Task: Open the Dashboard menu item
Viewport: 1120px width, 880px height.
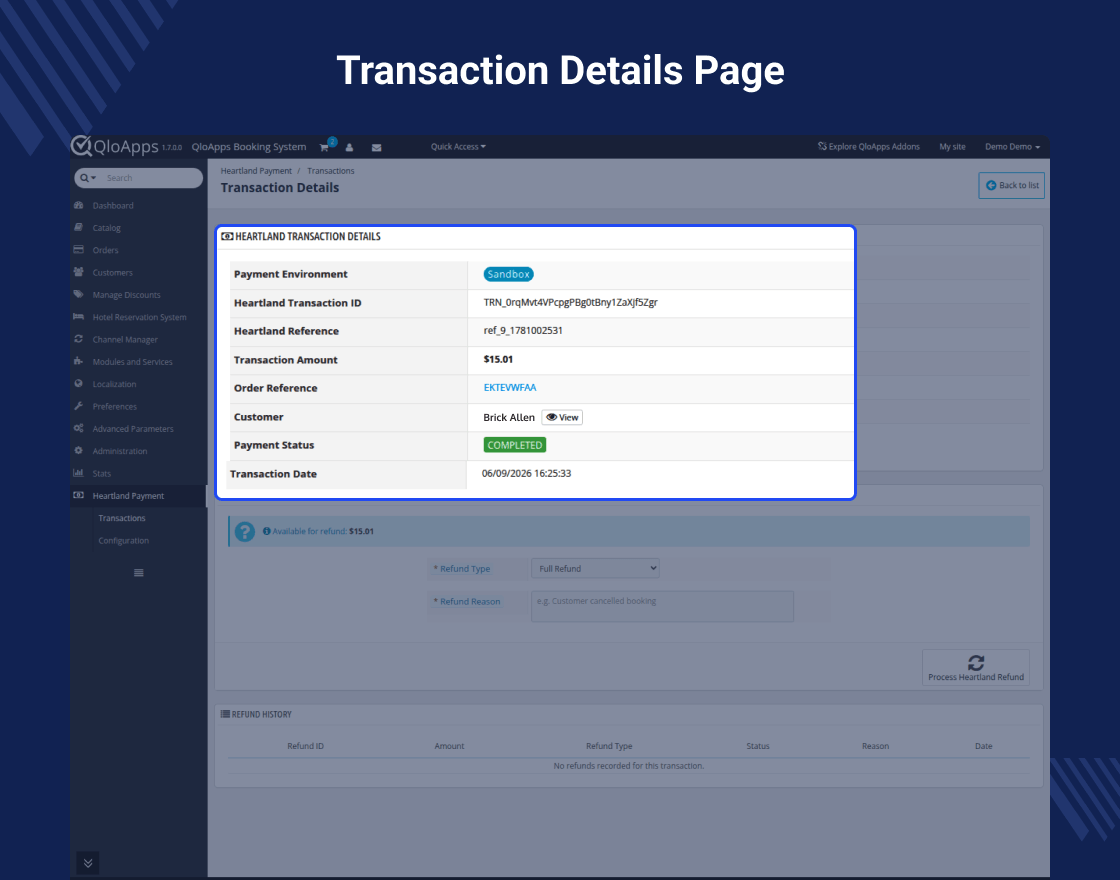Action: pyautogui.click(x=113, y=206)
